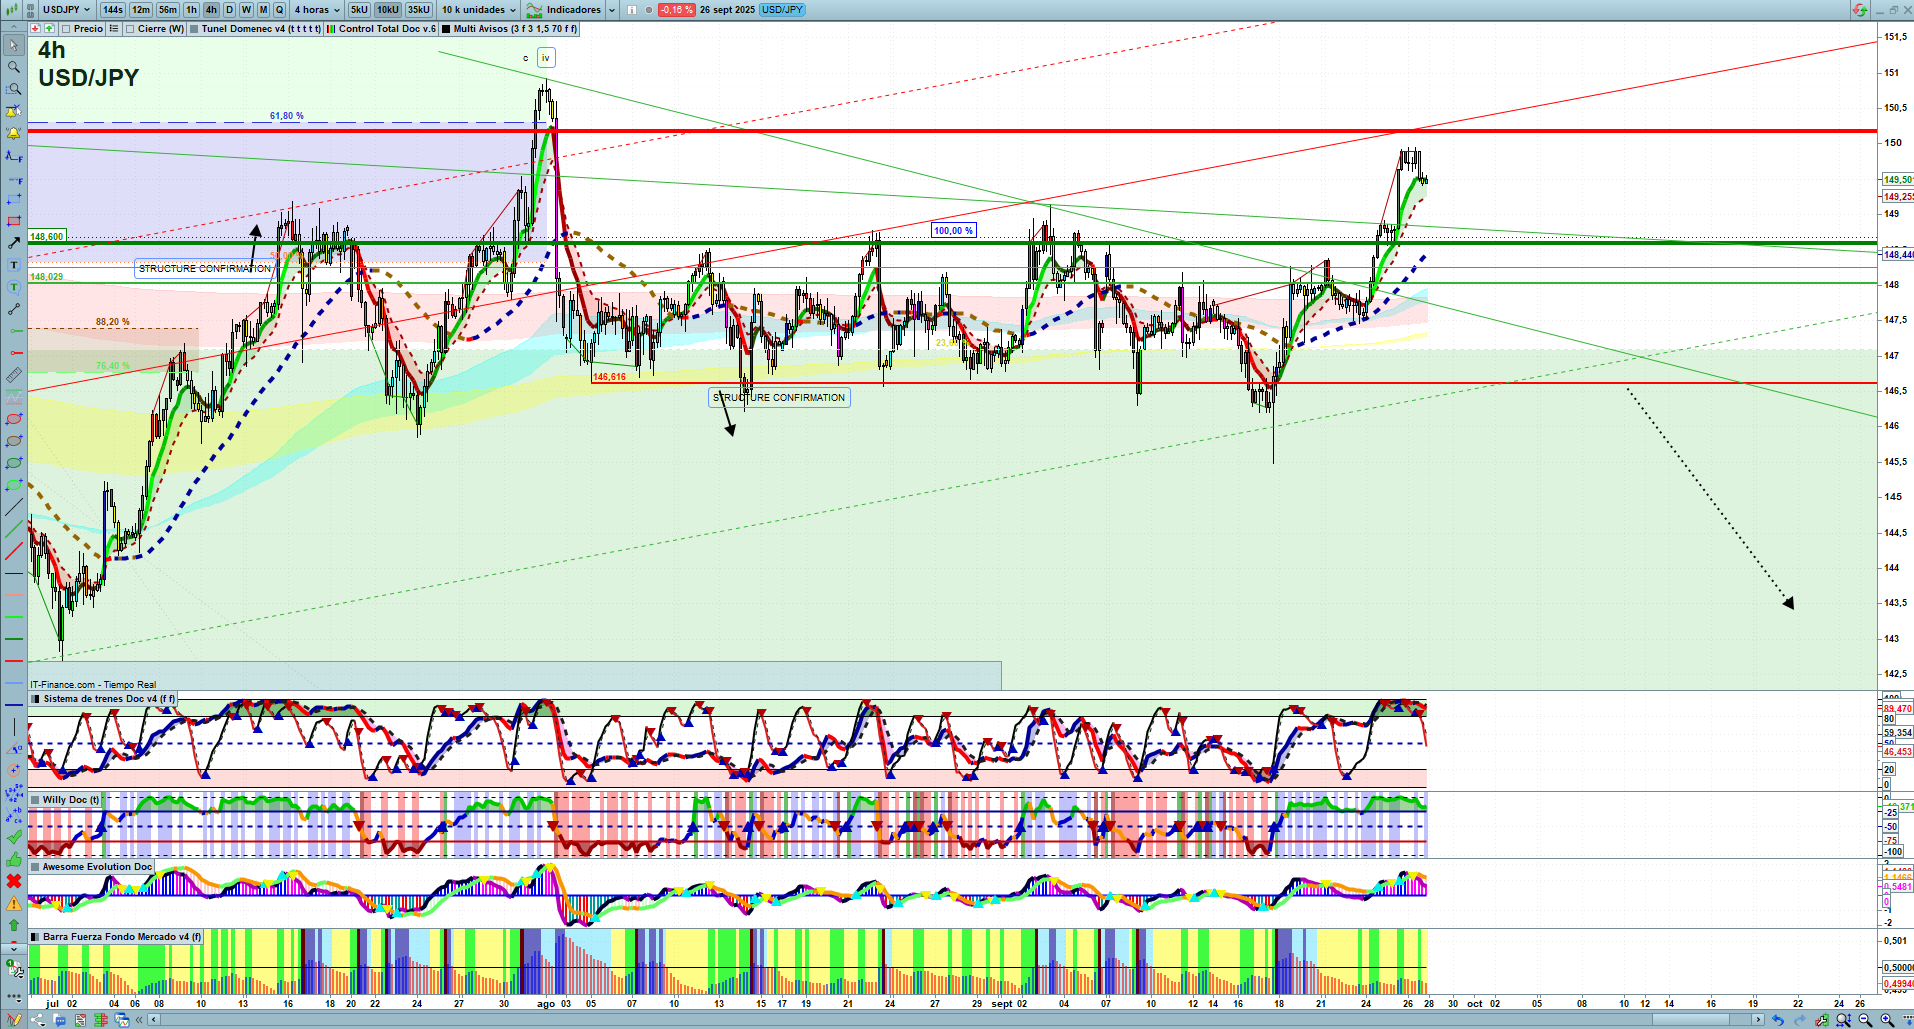Click the Multi Avisos black color swatch

coord(446,29)
